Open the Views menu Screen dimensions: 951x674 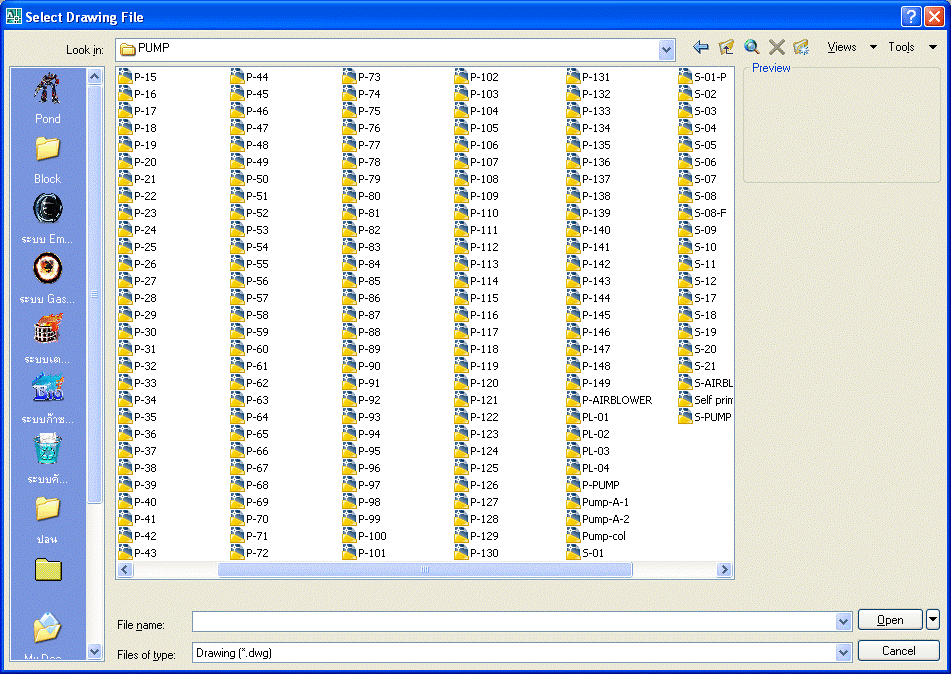[843, 46]
